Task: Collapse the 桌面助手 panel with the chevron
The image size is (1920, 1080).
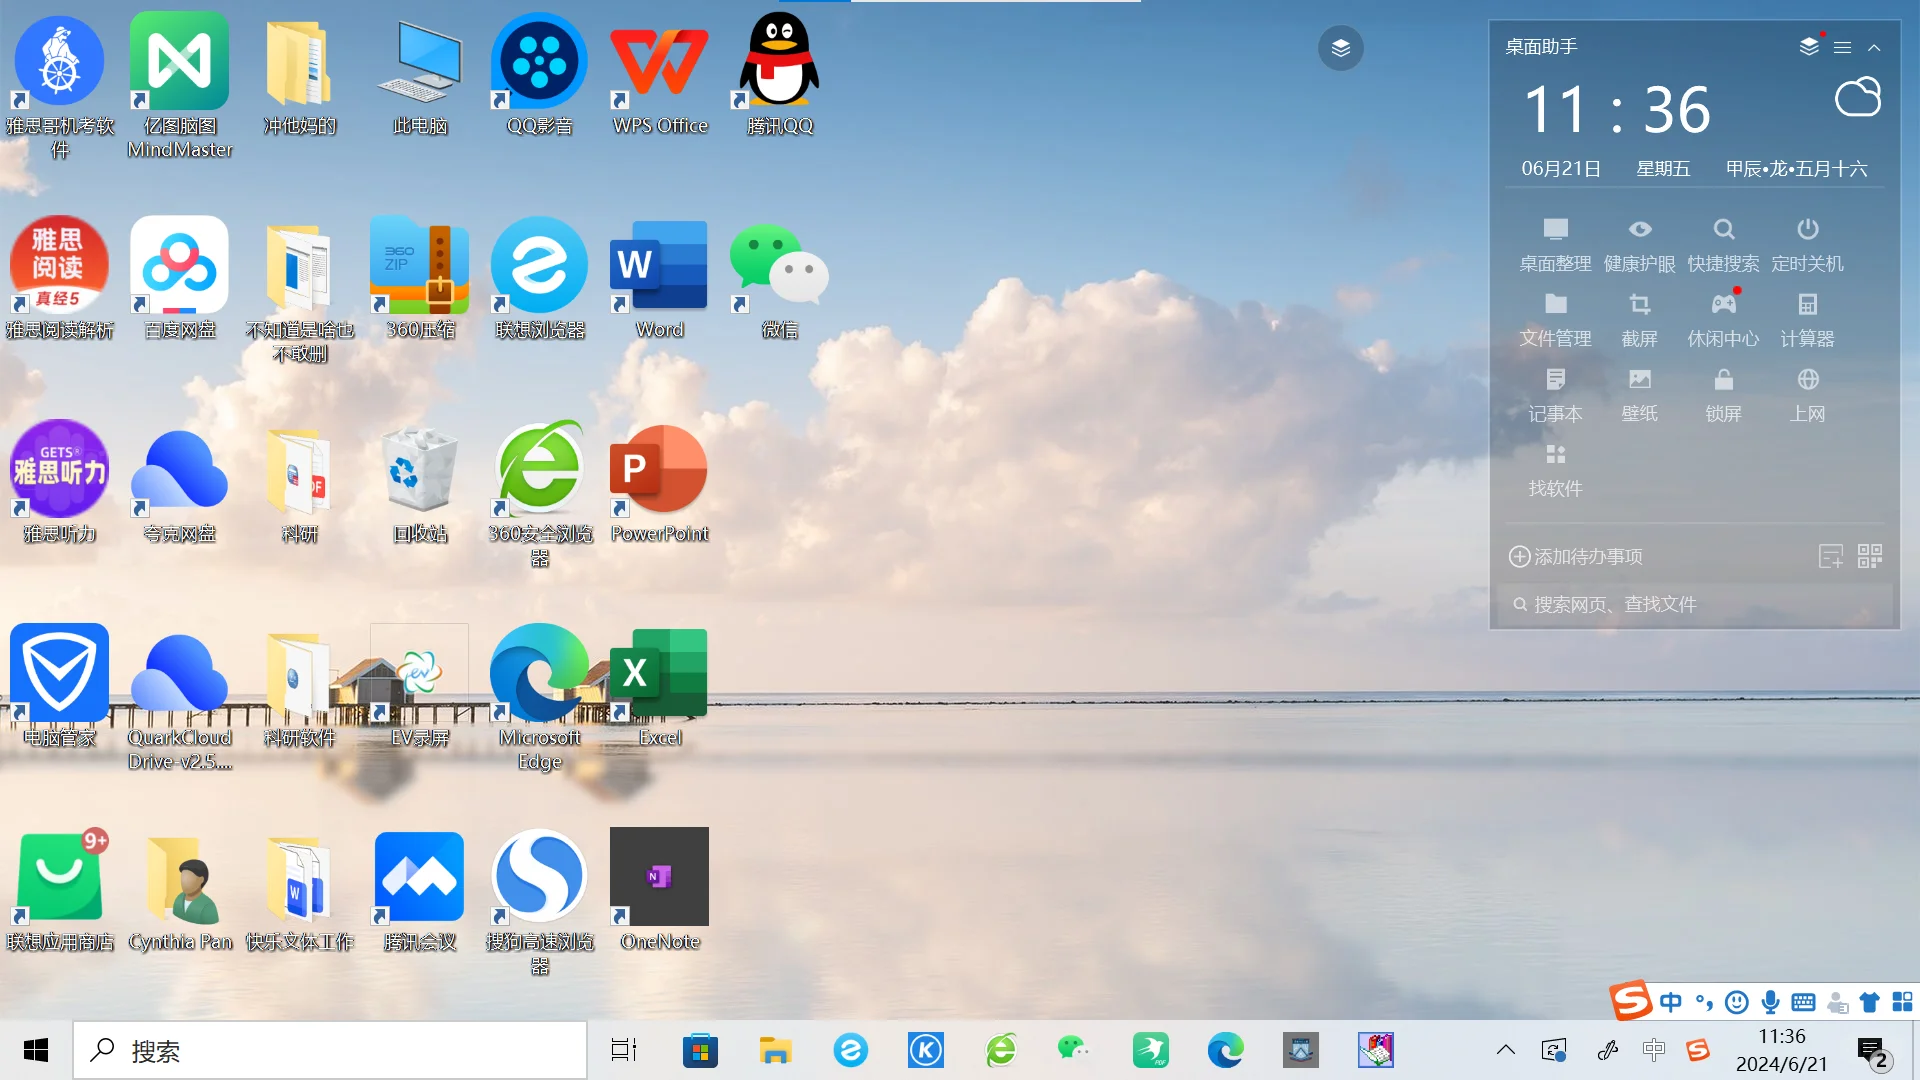Action: pyautogui.click(x=1874, y=47)
